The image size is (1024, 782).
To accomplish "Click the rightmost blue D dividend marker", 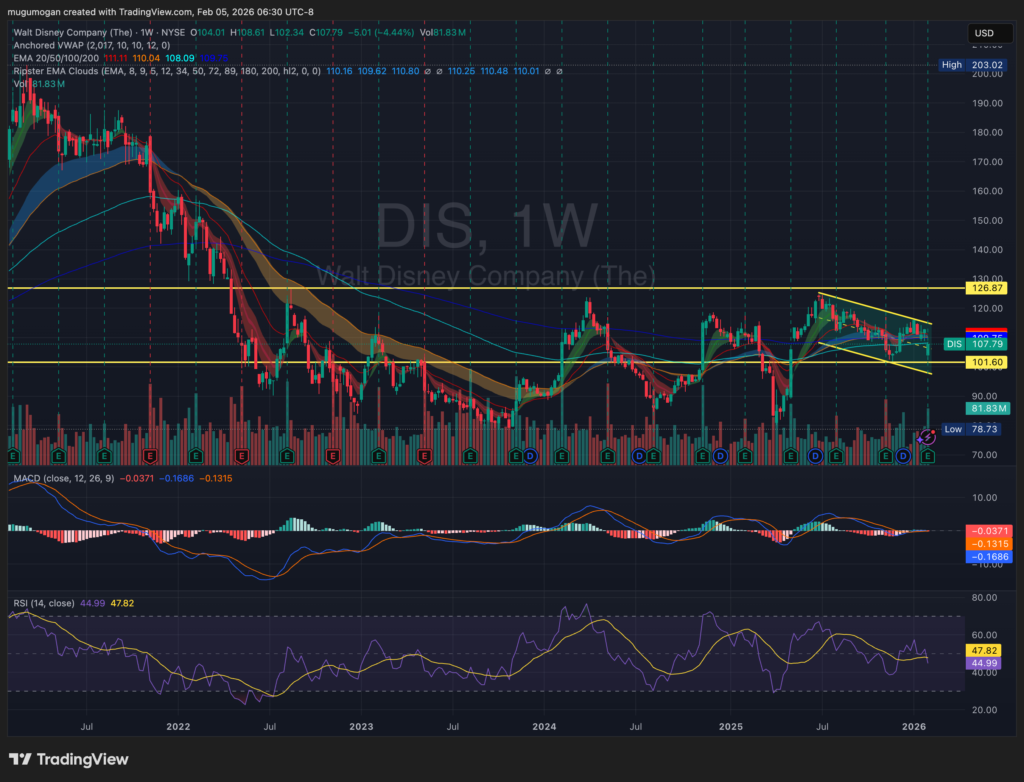I will click(x=903, y=456).
